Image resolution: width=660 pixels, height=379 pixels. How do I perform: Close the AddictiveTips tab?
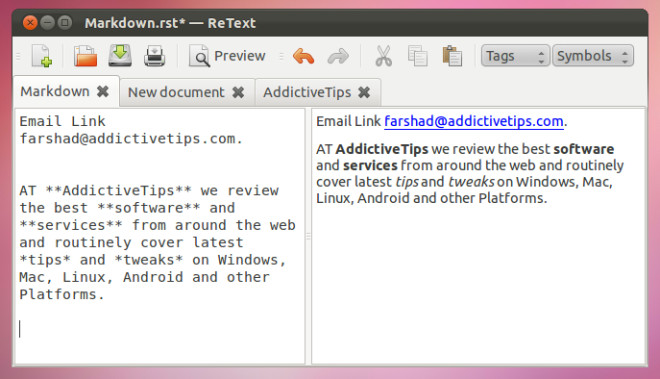click(364, 92)
